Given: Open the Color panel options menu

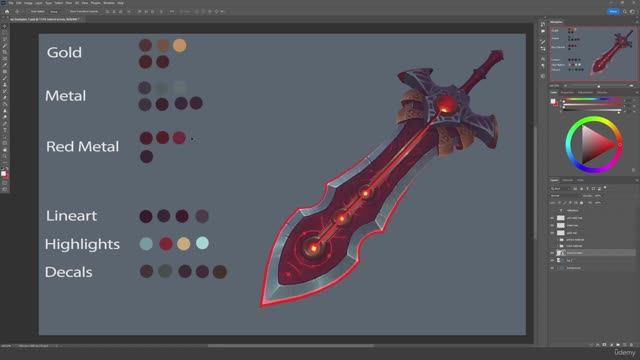Looking at the screenshot, I should (636, 93).
